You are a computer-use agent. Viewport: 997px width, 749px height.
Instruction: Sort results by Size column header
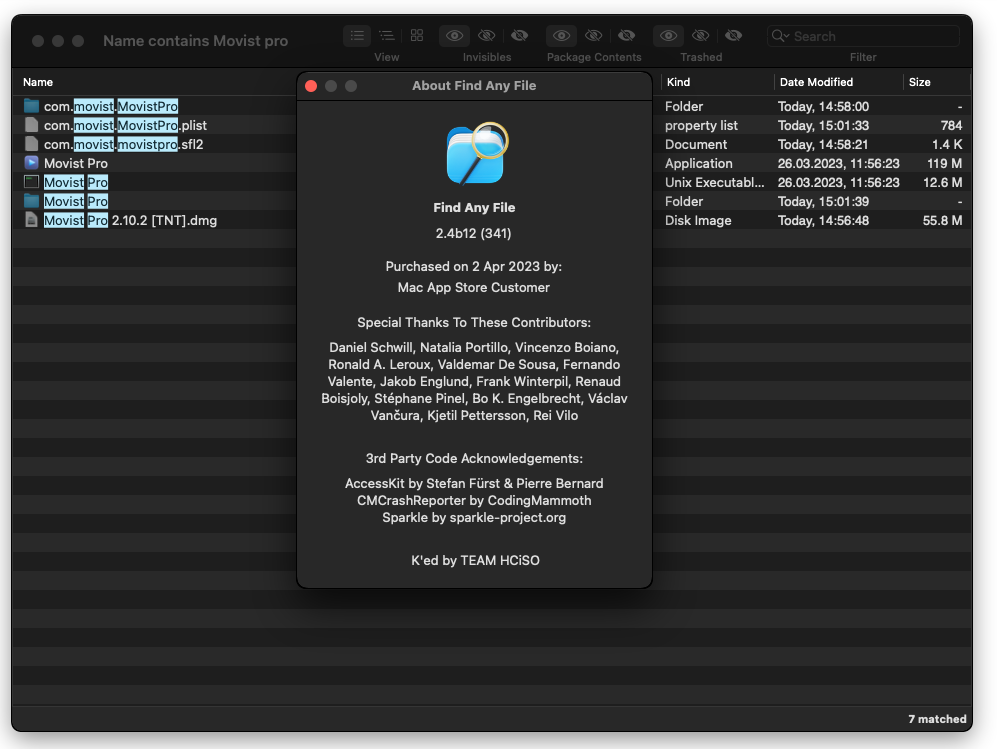point(919,82)
